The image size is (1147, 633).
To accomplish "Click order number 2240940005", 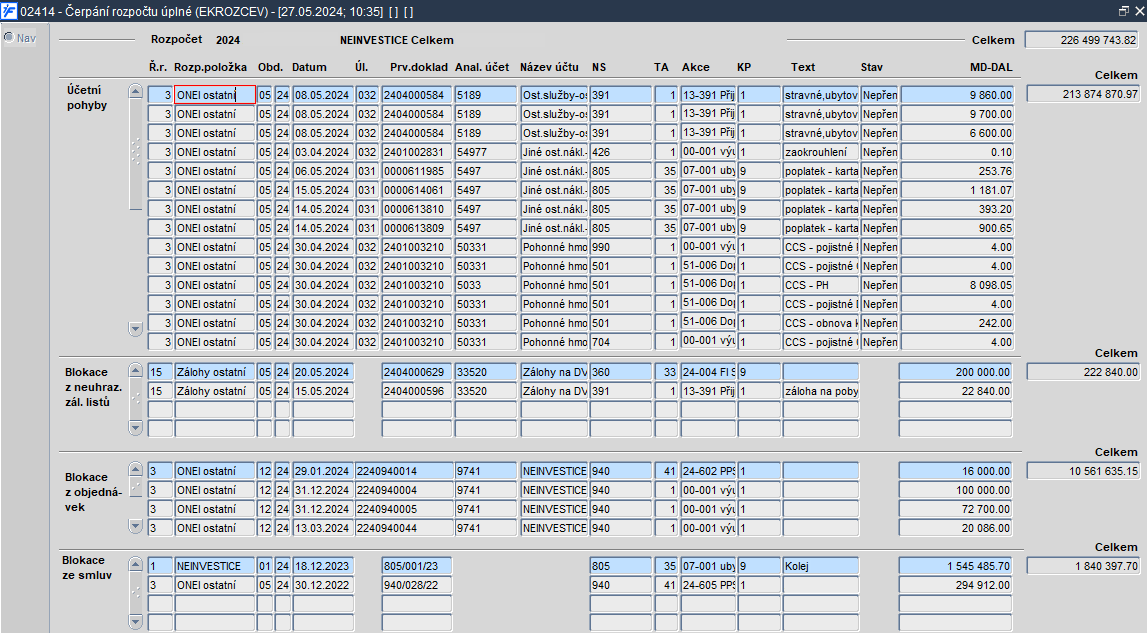I will (x=404, y=509).
